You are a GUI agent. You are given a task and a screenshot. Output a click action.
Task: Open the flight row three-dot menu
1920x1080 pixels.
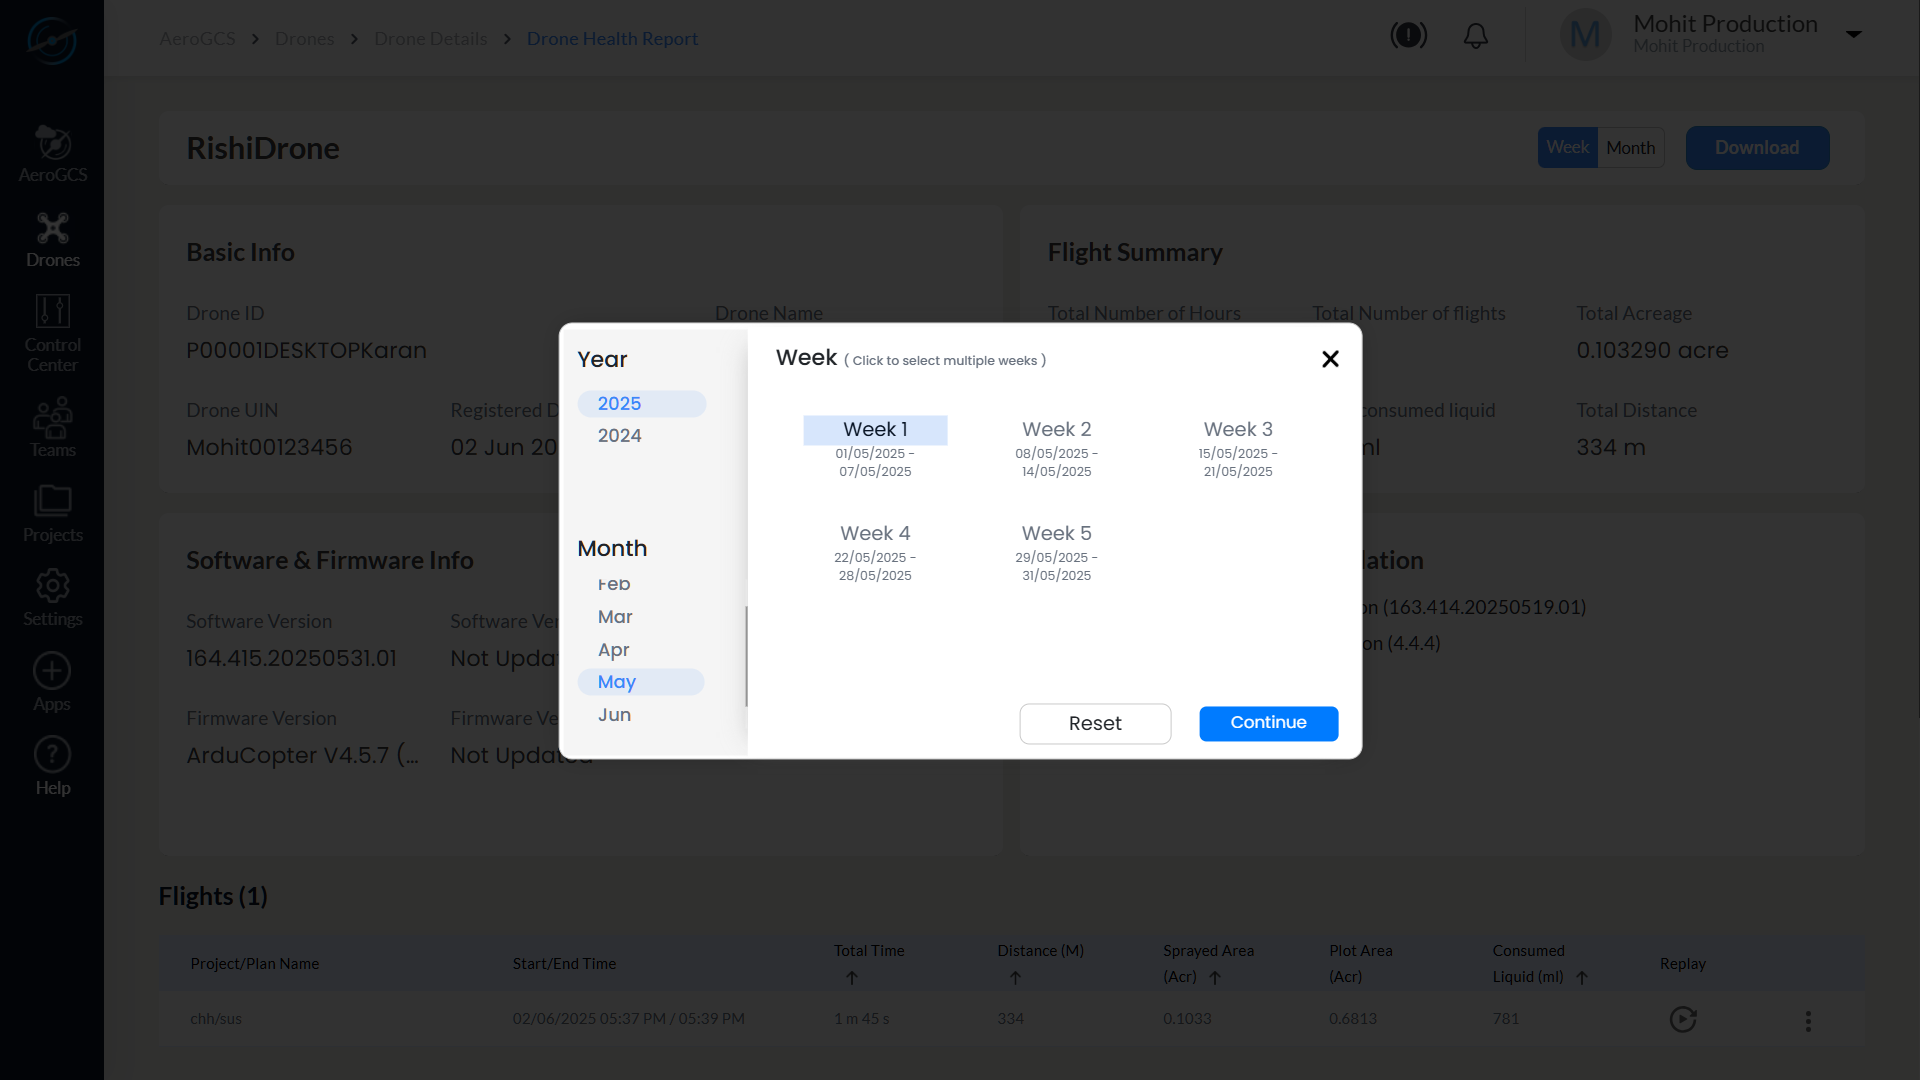1808,1021
